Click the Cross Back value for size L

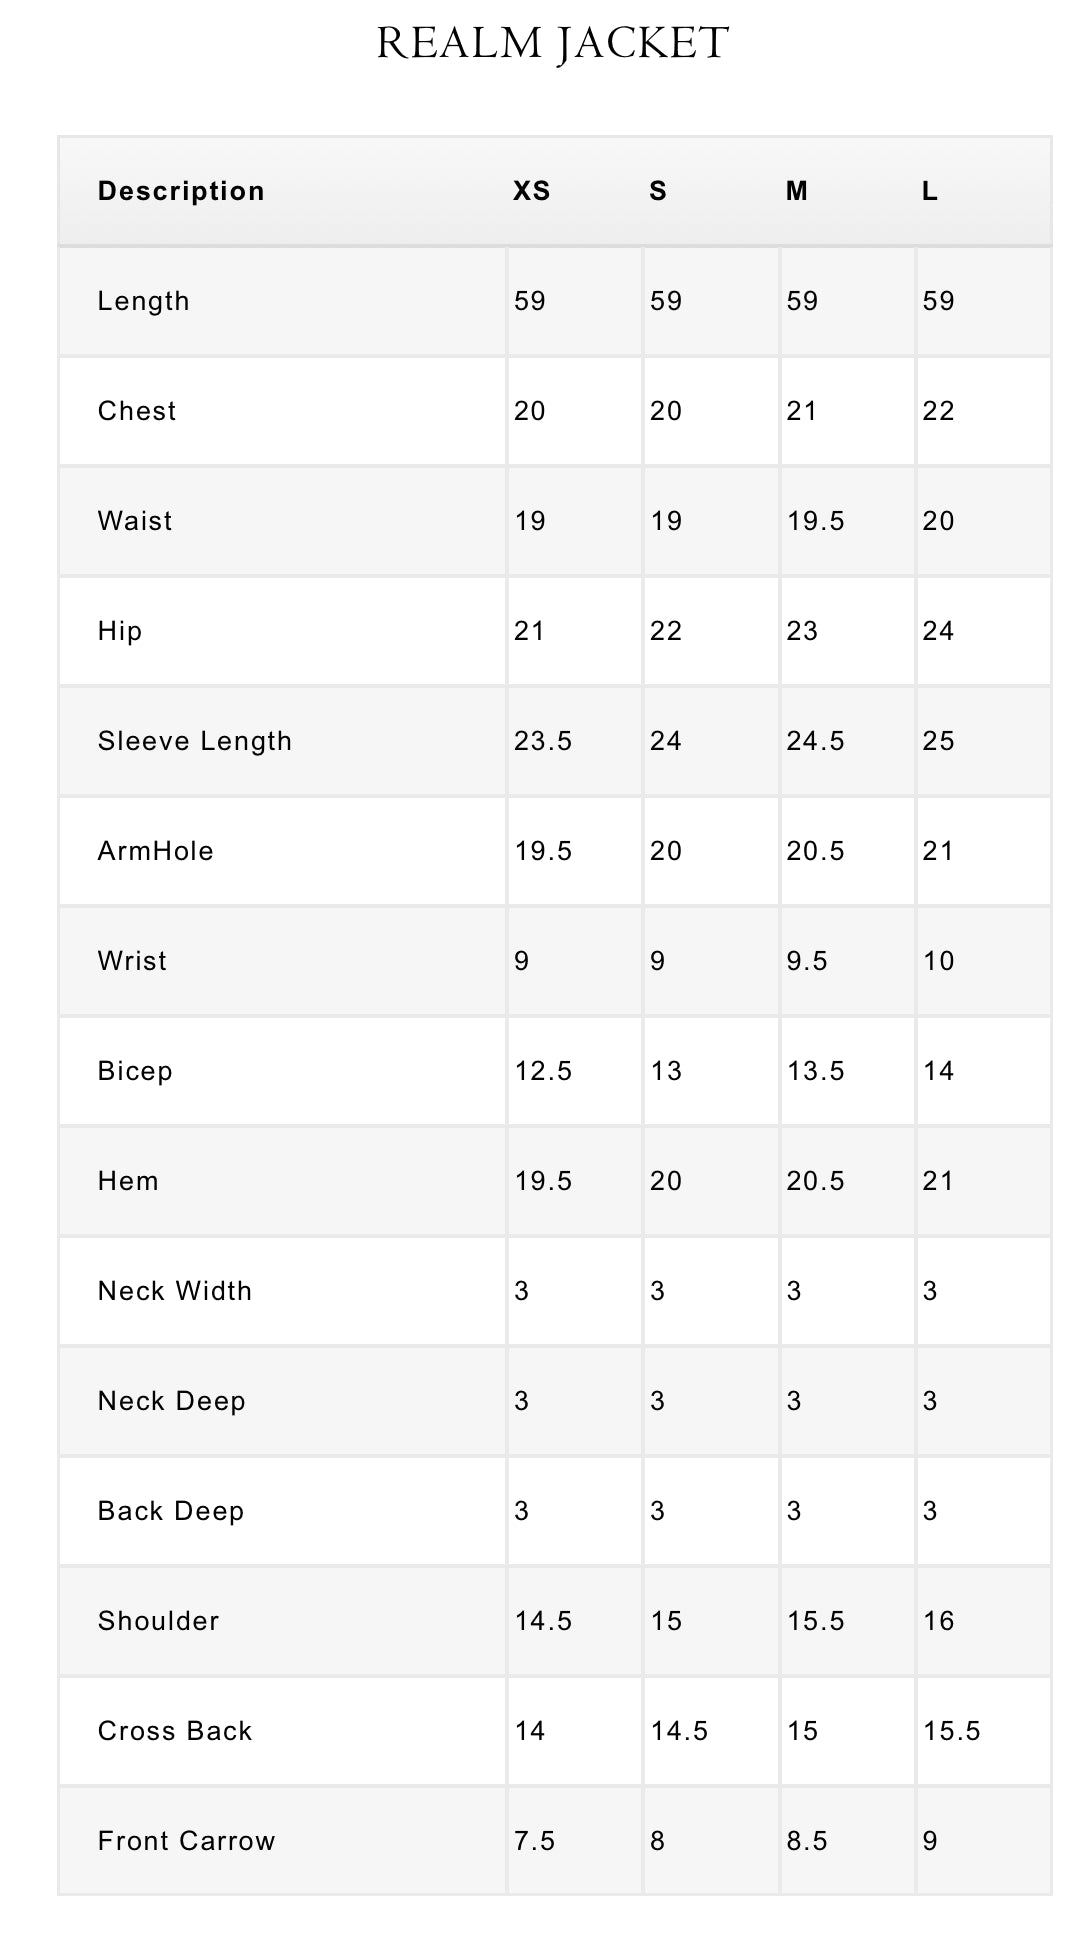pos(952,1731)
